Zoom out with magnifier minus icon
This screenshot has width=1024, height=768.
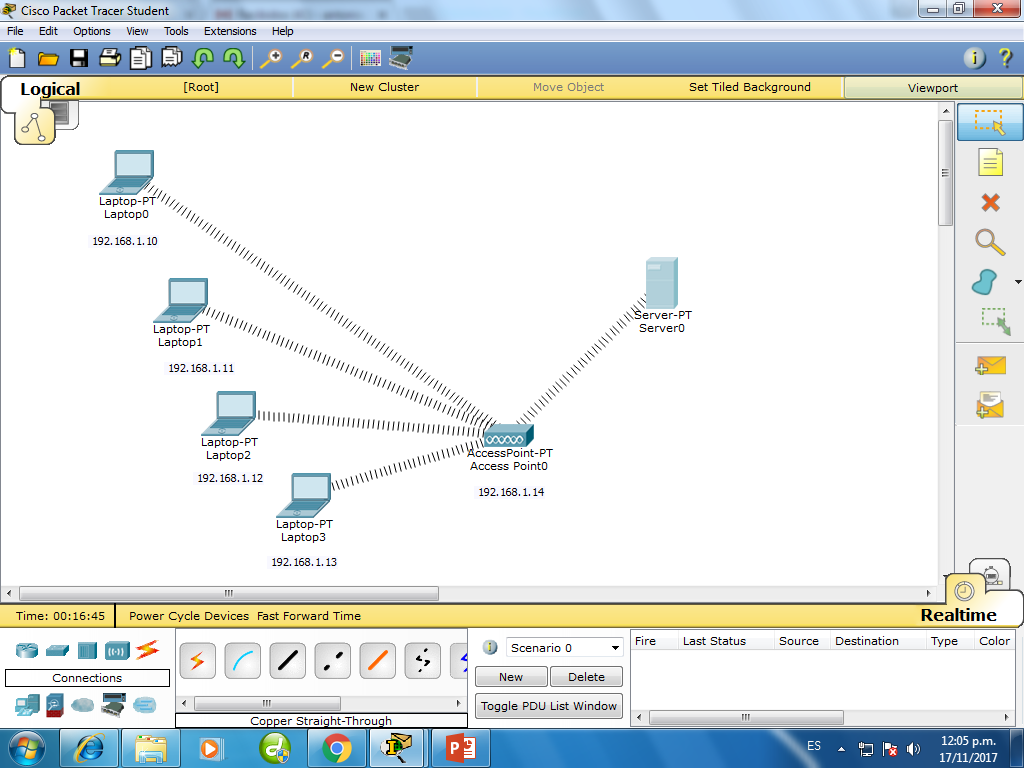coord(333,58)
